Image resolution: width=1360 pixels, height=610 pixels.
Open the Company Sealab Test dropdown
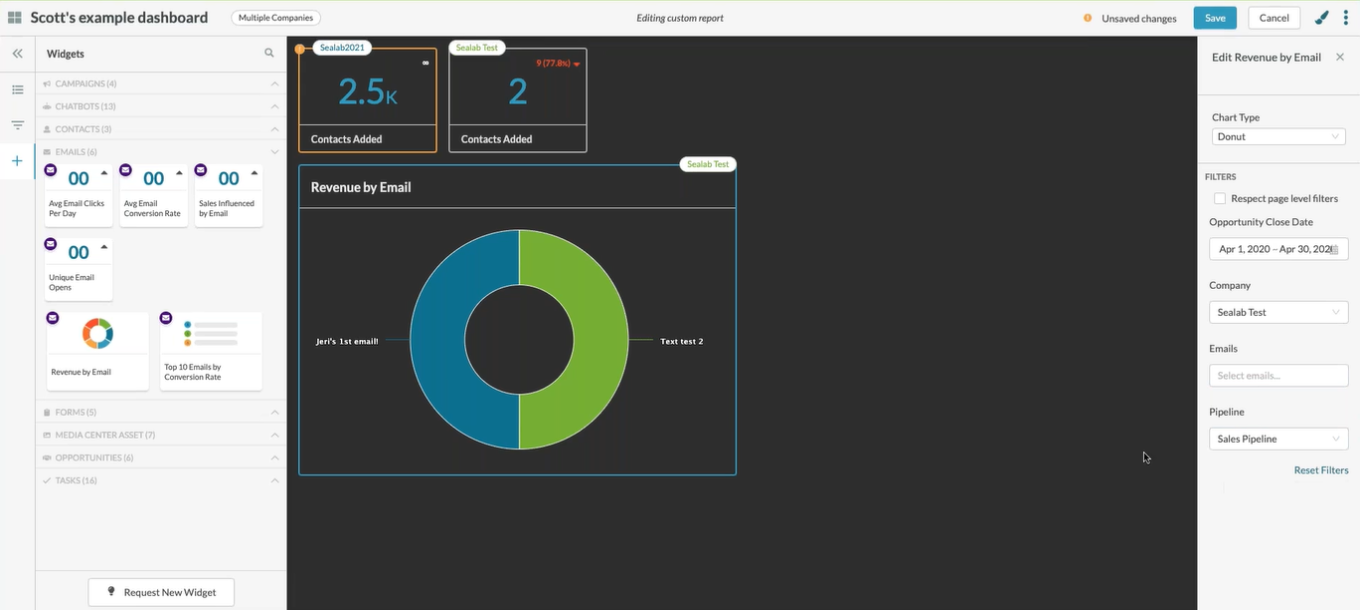coord(1278,313)
